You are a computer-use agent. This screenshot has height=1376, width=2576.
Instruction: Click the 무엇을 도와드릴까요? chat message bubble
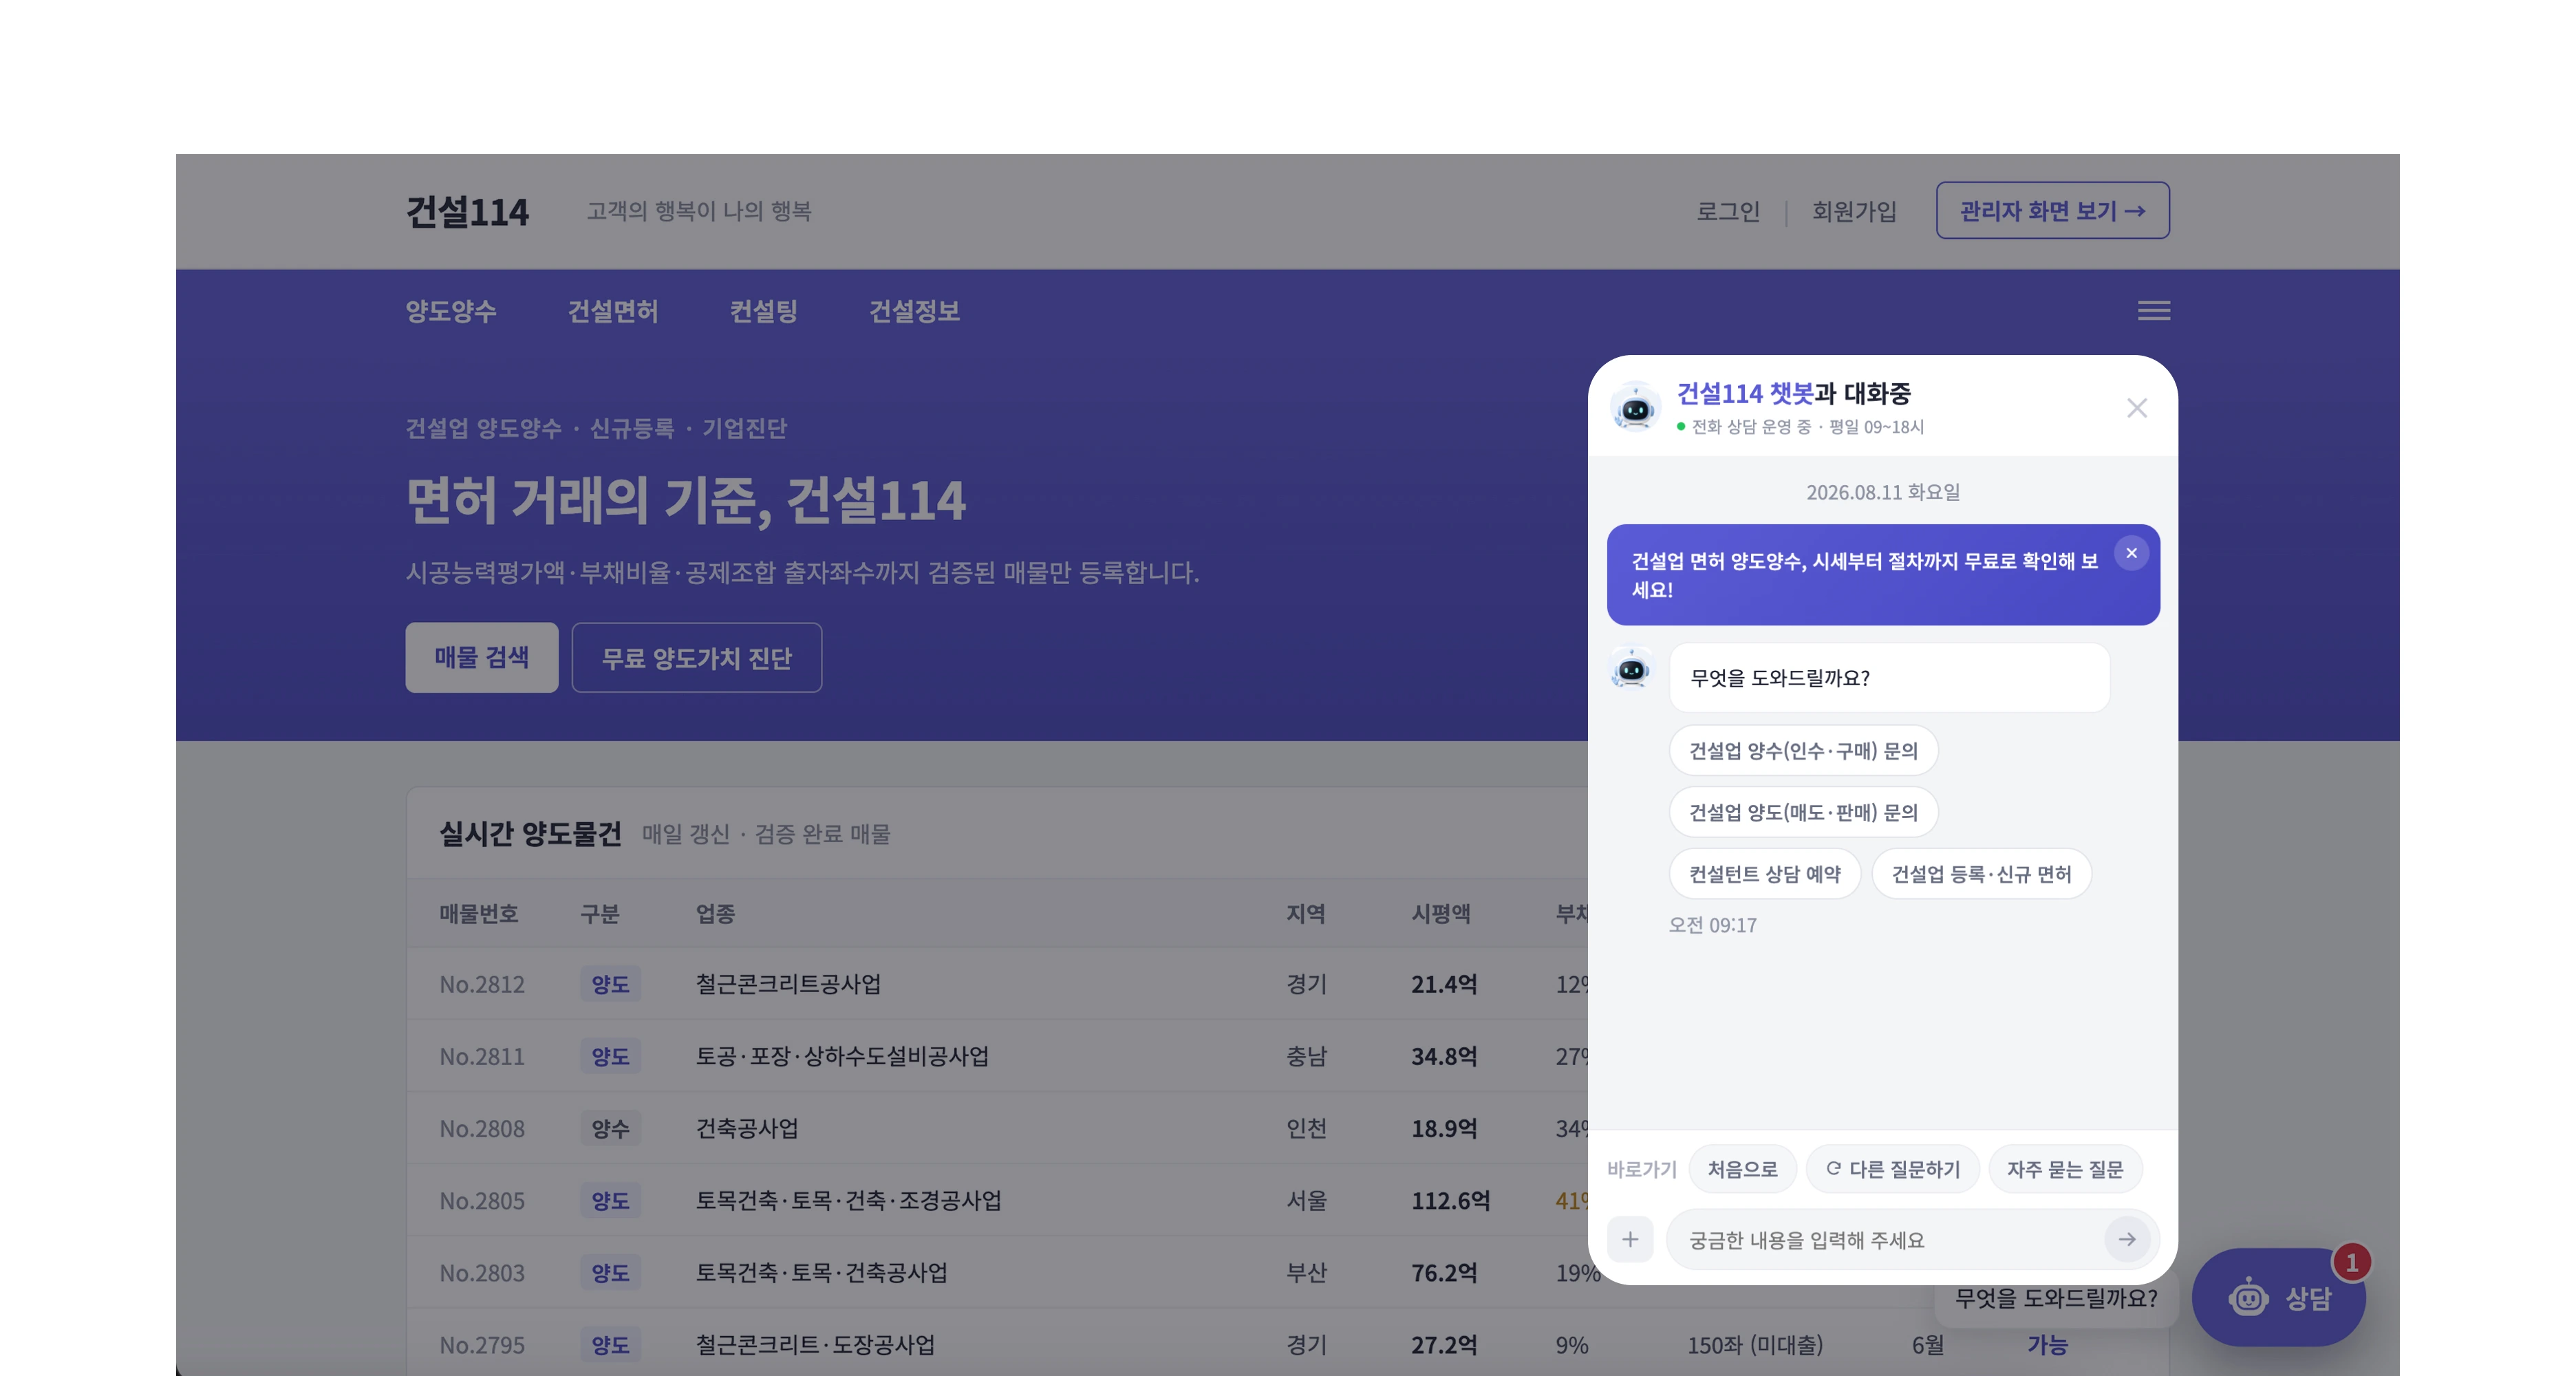1889,677
